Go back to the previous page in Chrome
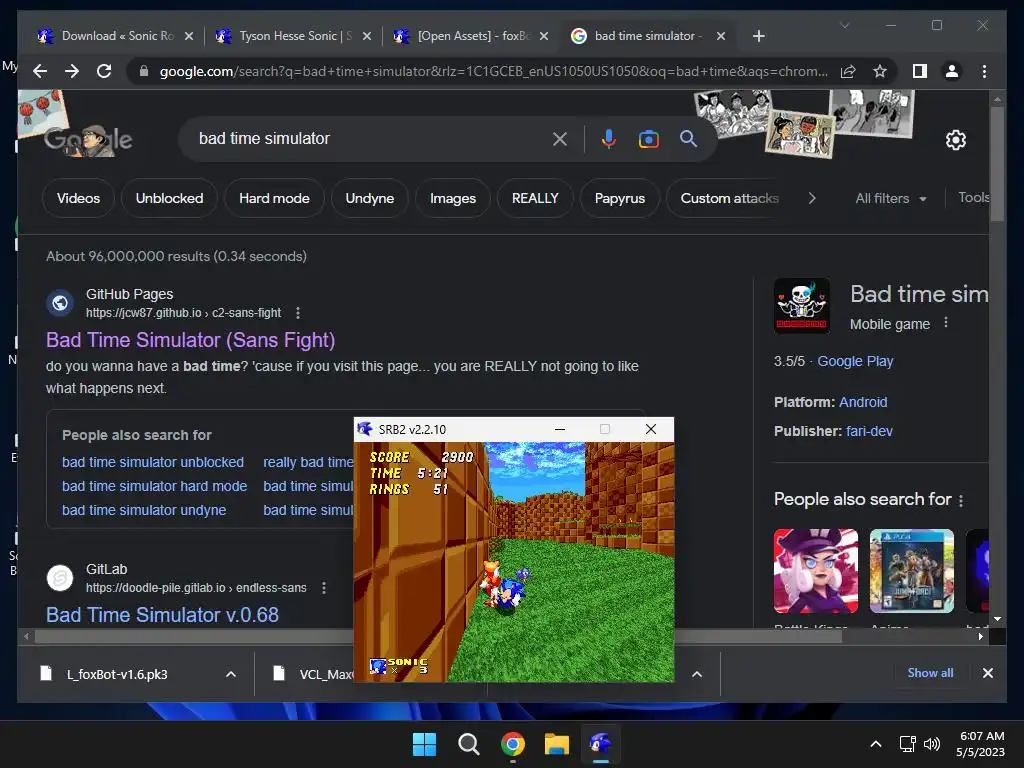The height and width of the screenshot is (768, 1024). [x=40, y=71]
